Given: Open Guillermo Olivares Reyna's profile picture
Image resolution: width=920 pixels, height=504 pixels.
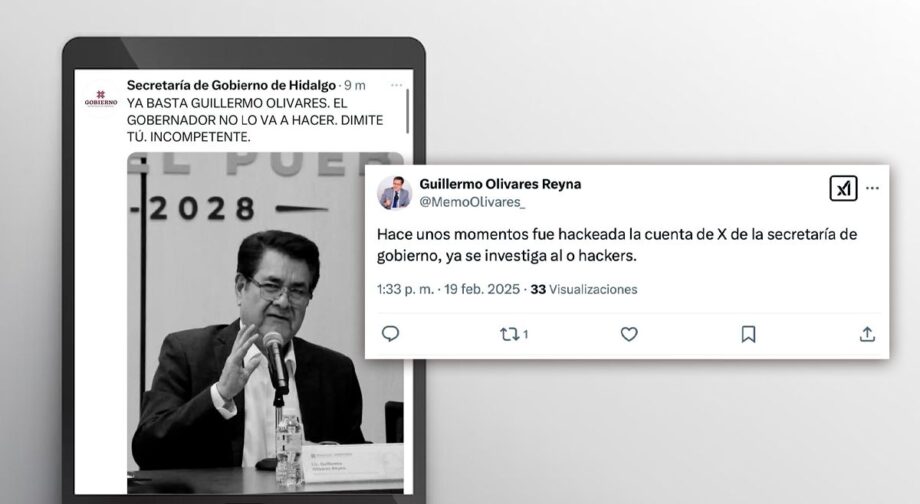Looking at the screenshot, I should (394, 192).
